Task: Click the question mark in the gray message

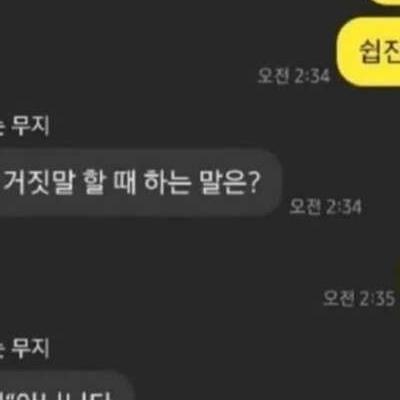Action: (253, 184)
